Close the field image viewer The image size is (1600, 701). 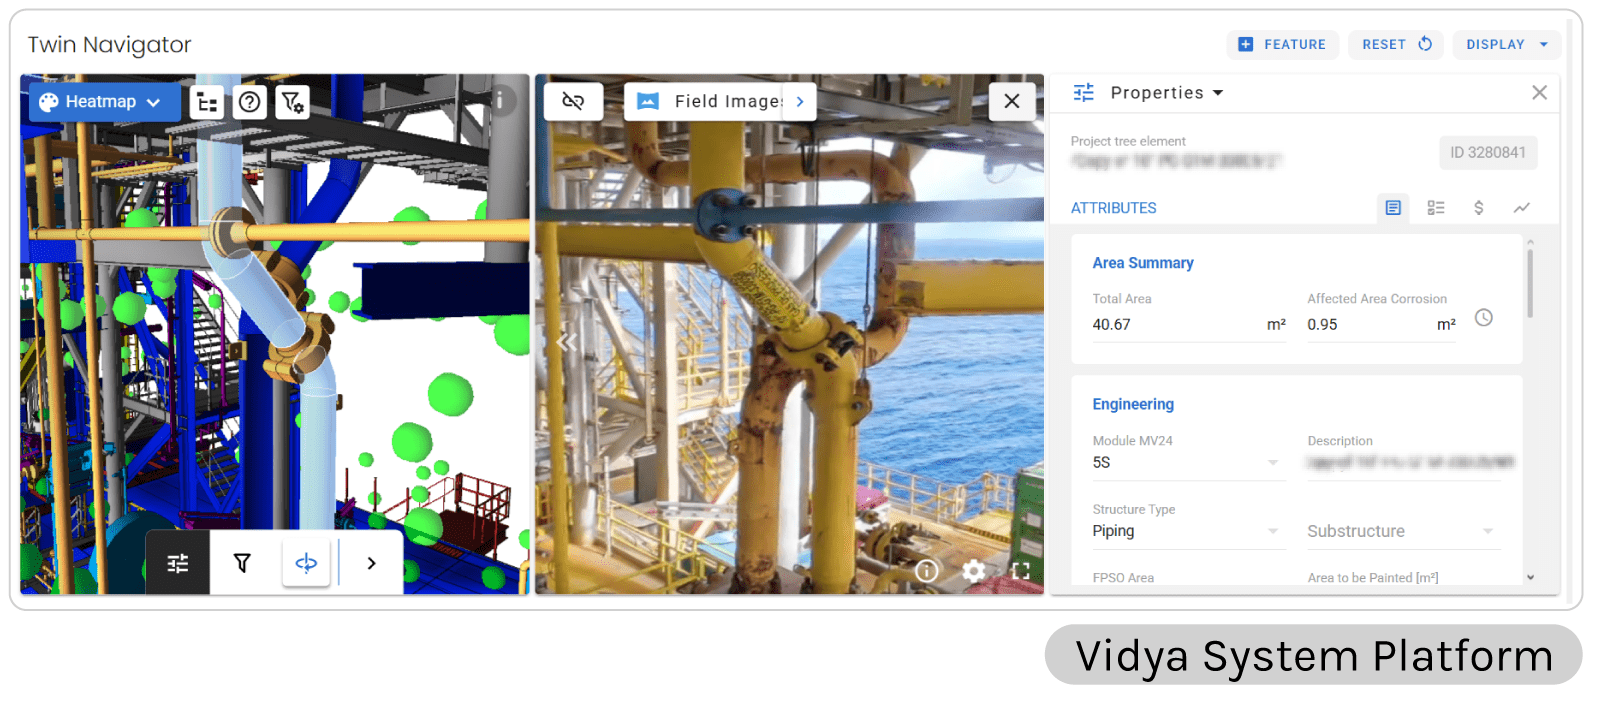1012,101
